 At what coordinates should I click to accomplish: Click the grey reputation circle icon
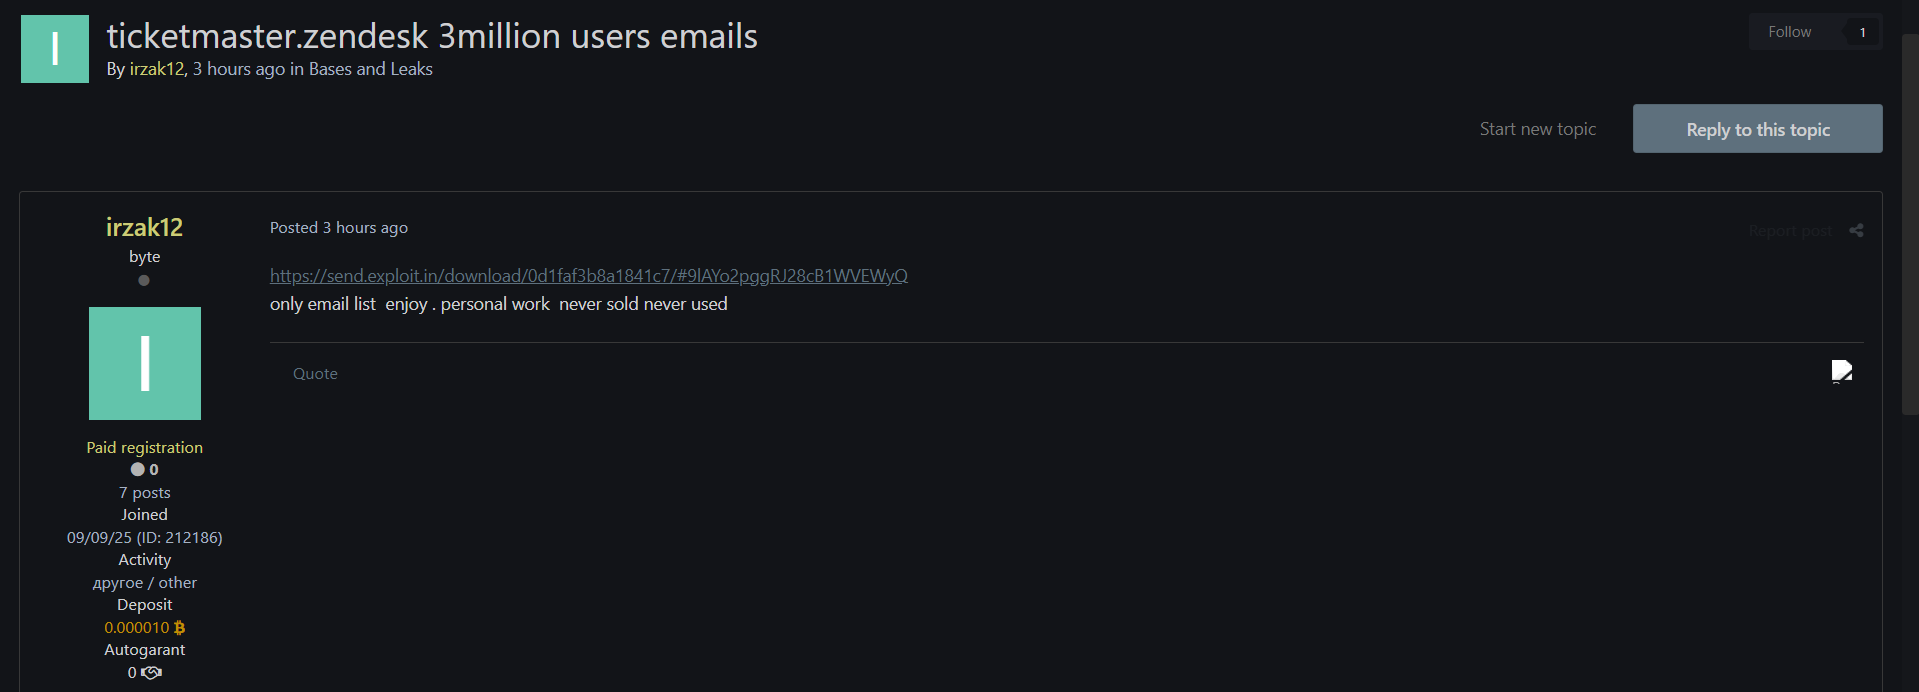coord(137,470)
